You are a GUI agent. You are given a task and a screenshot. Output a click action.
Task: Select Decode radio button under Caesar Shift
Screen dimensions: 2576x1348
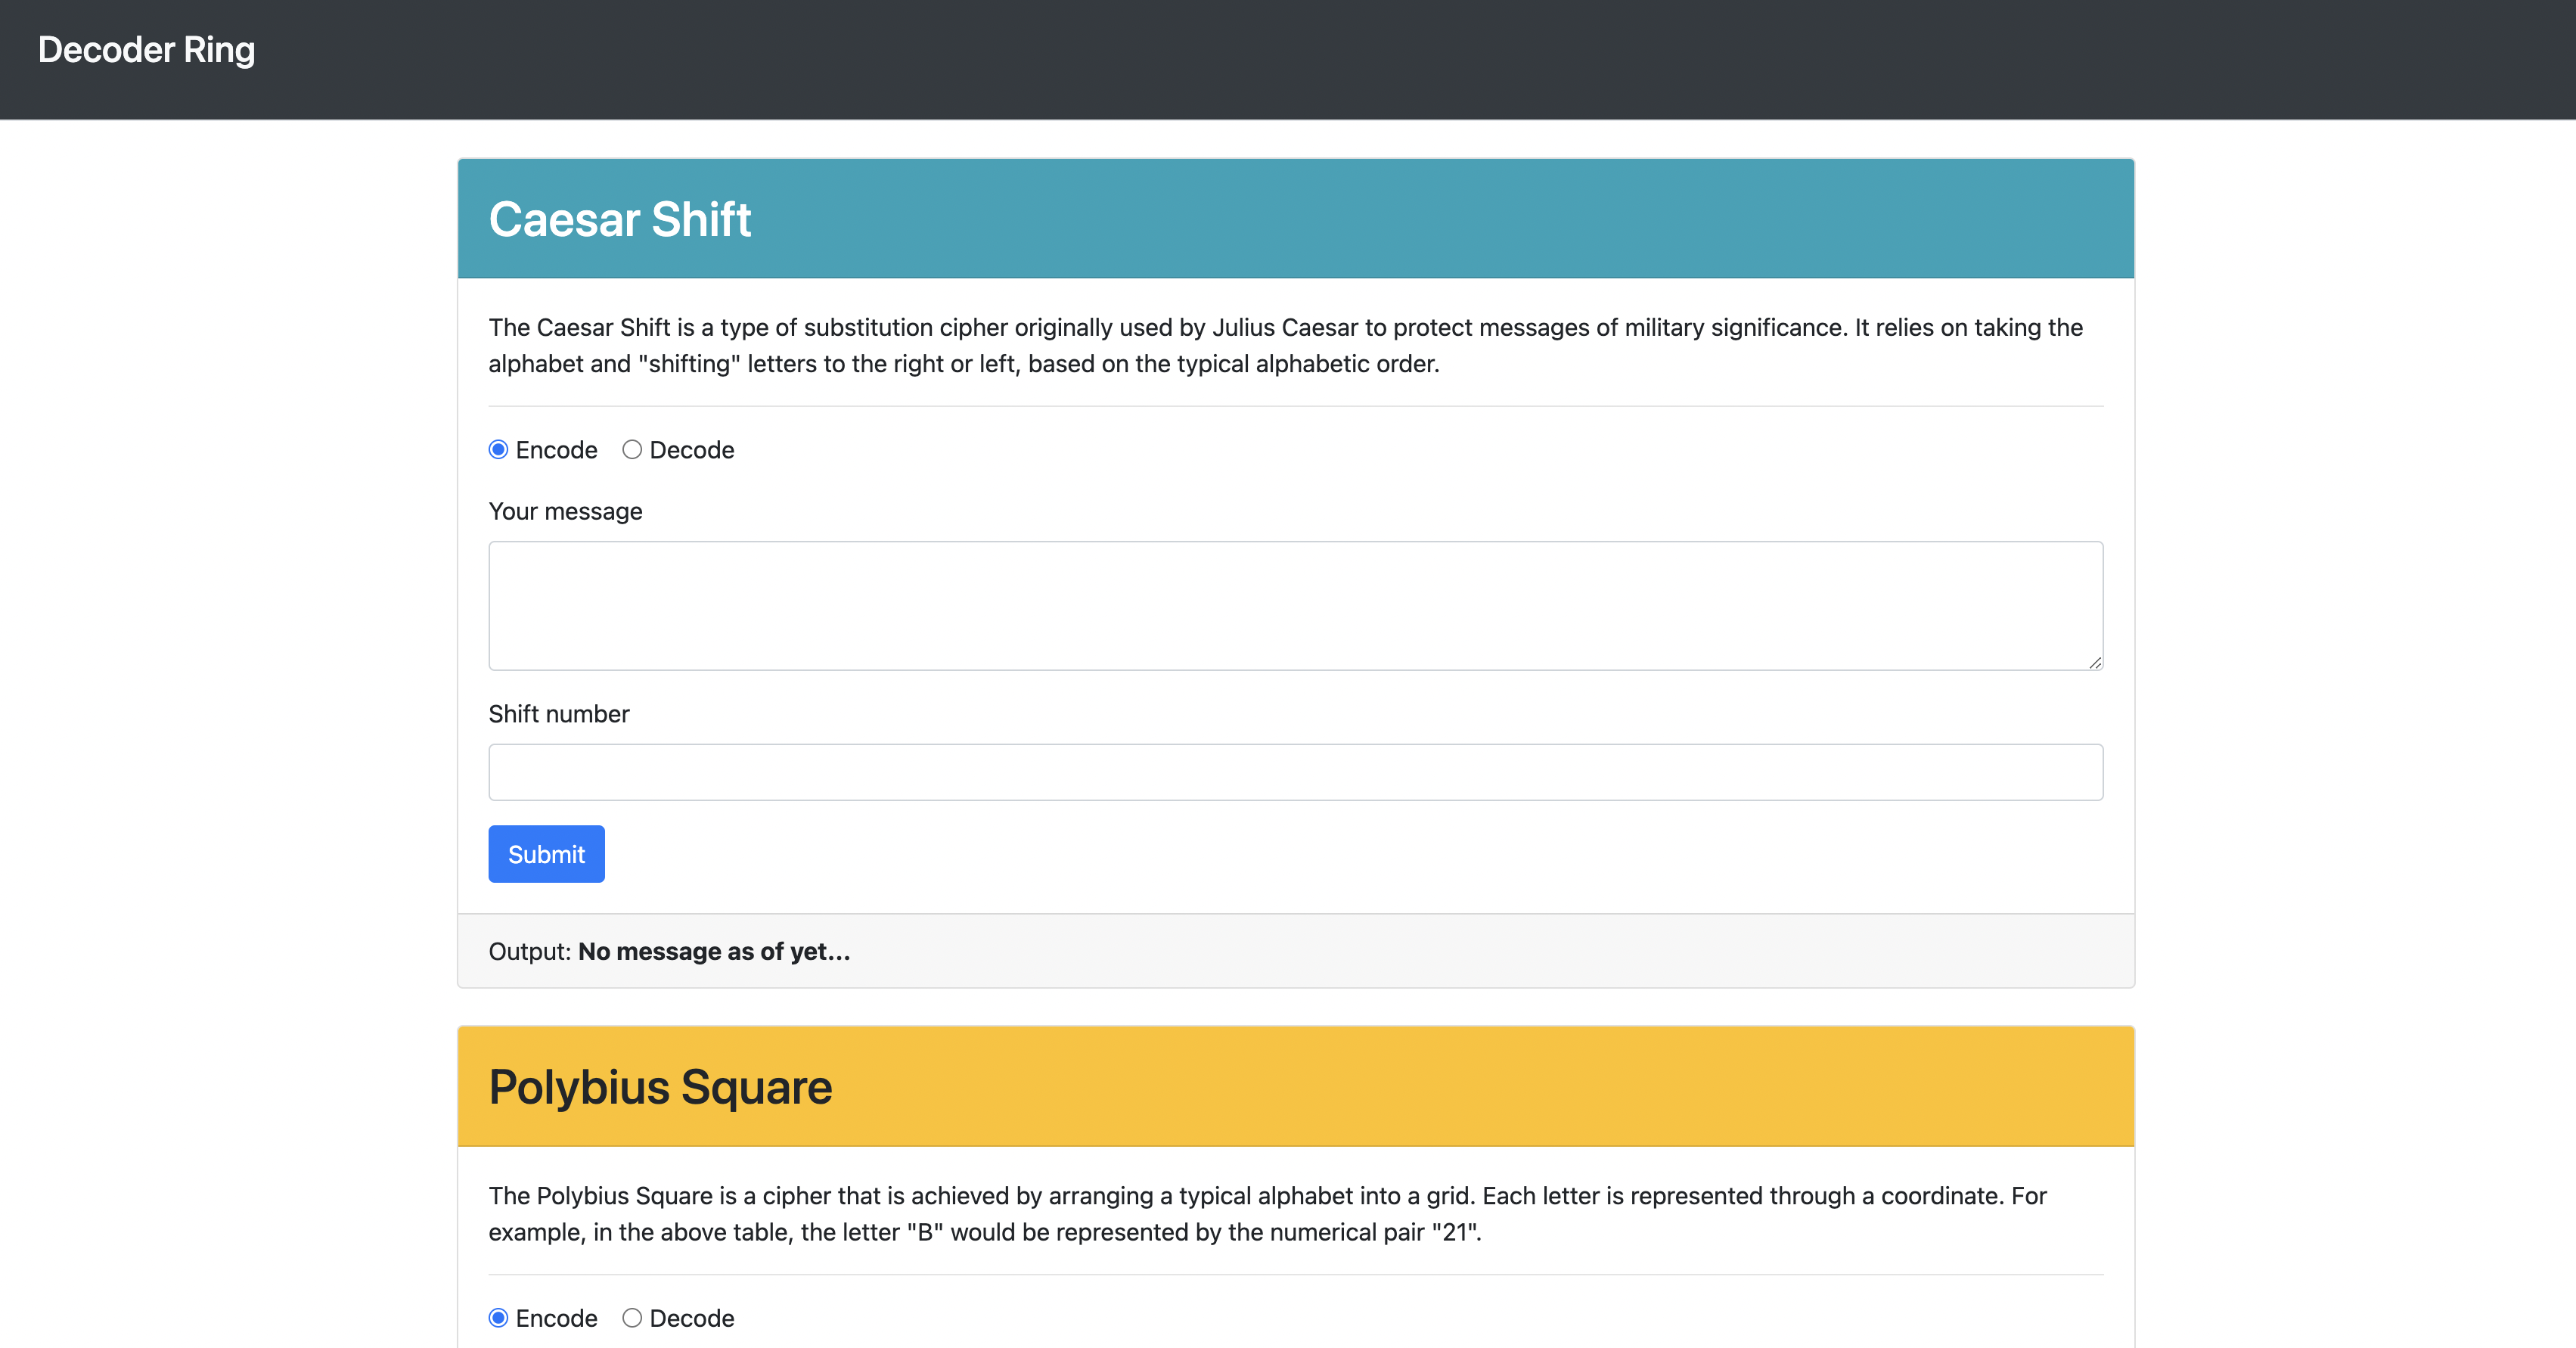point(632,450)
